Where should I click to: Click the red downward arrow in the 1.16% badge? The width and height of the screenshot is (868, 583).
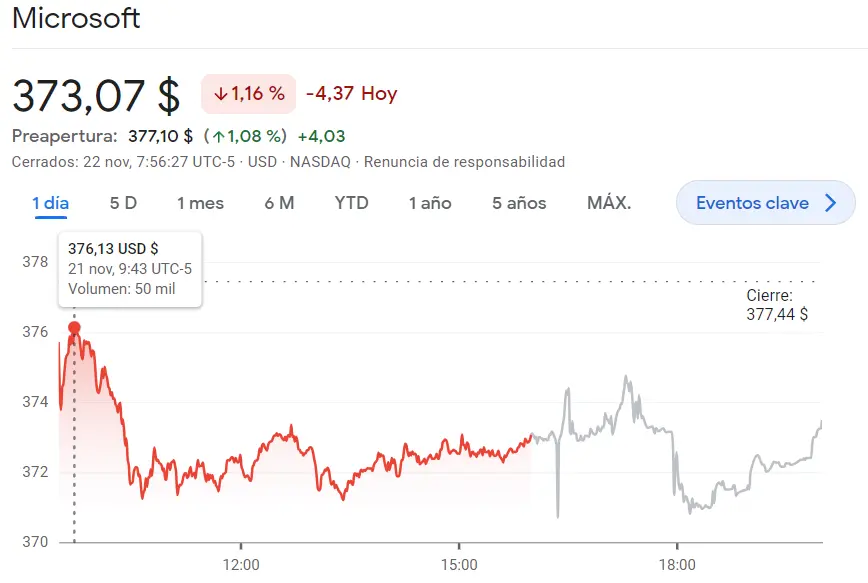pyautogui.click(x=221, y=94)
